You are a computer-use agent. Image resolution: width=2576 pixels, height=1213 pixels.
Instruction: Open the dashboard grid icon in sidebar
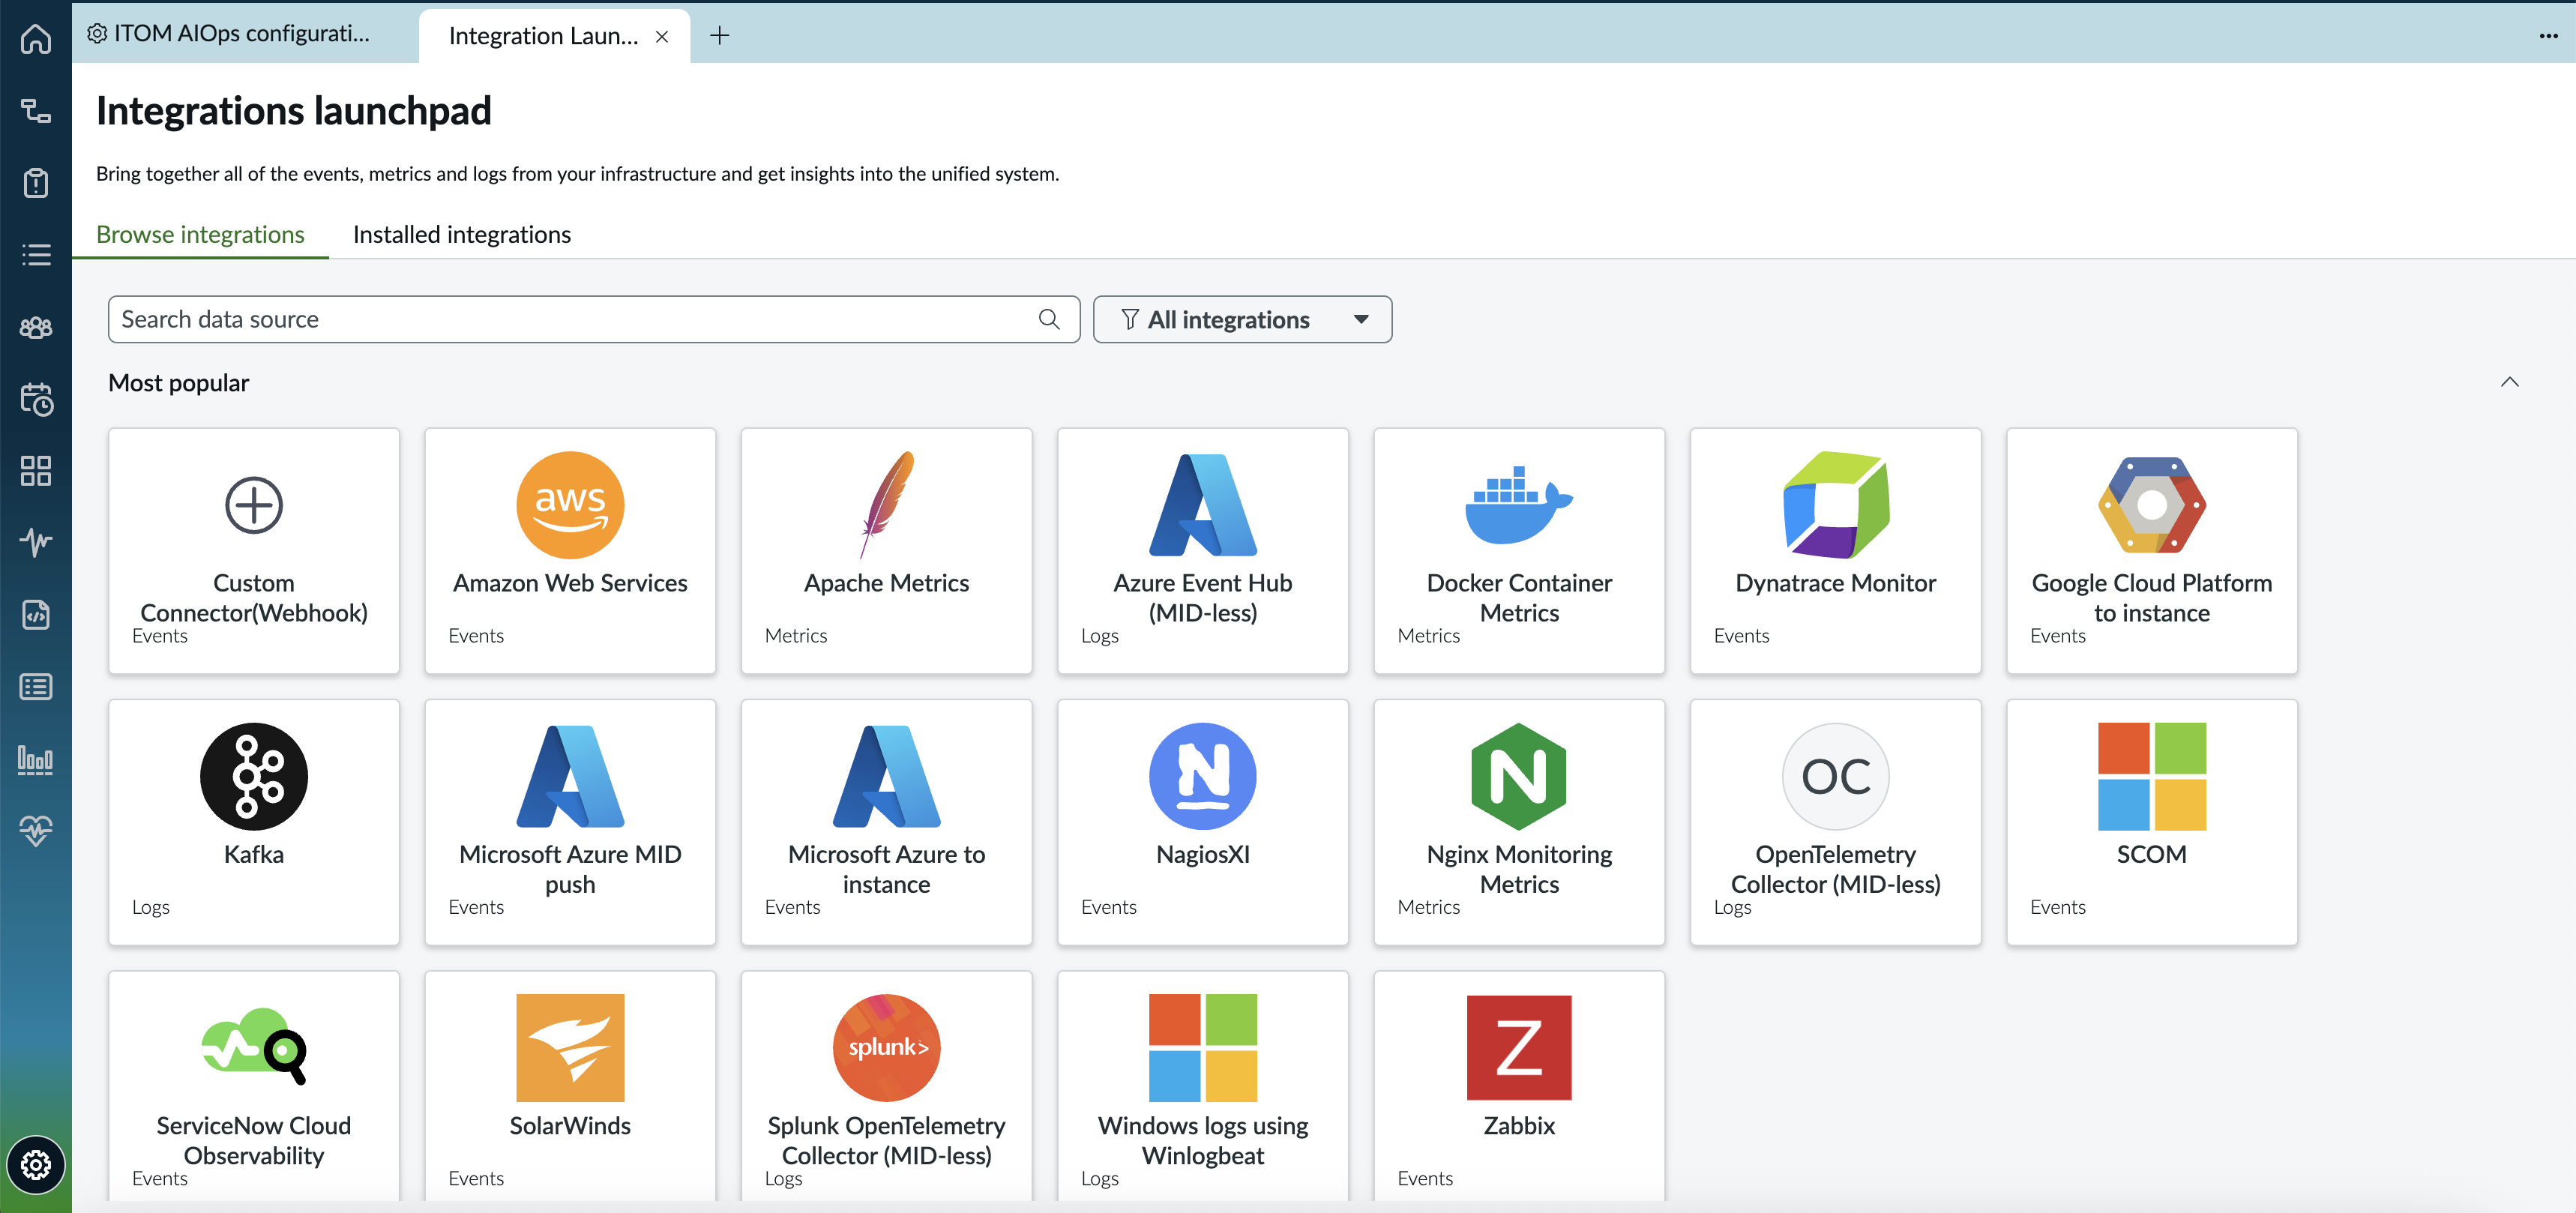click(36, 471)
